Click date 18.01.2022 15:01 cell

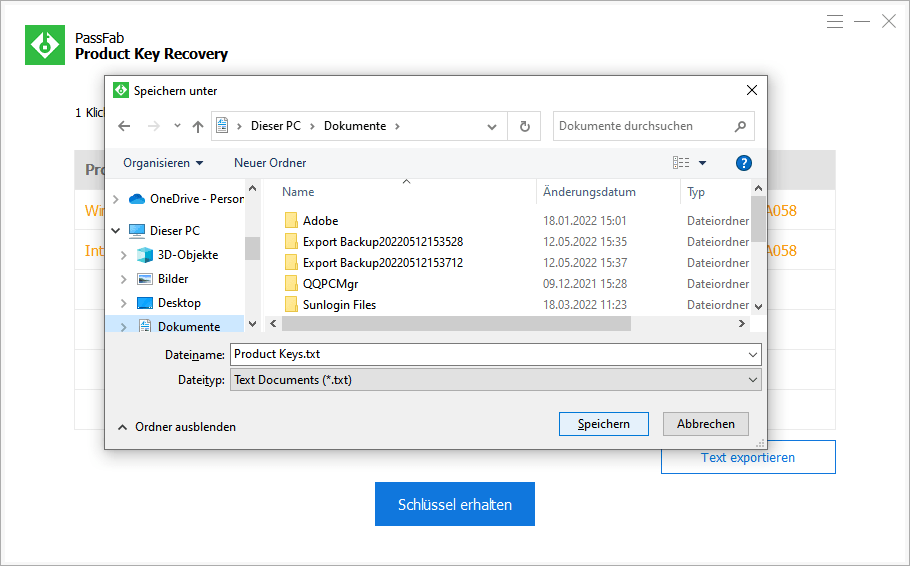[x=584, y=221]
